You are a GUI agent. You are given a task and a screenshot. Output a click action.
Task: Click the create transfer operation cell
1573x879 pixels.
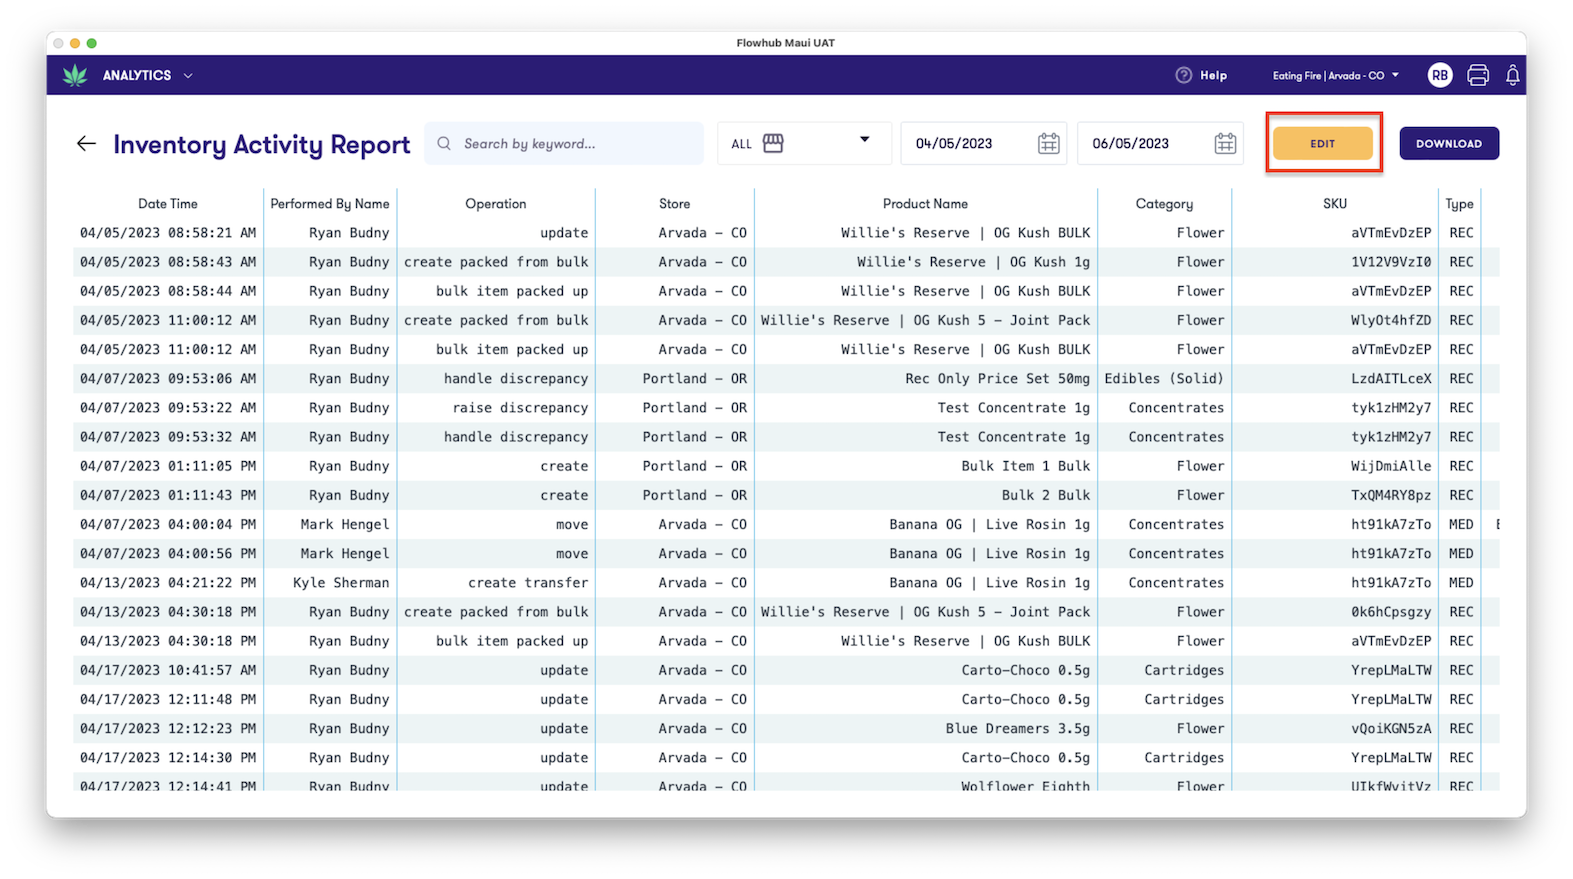[528, 583]
